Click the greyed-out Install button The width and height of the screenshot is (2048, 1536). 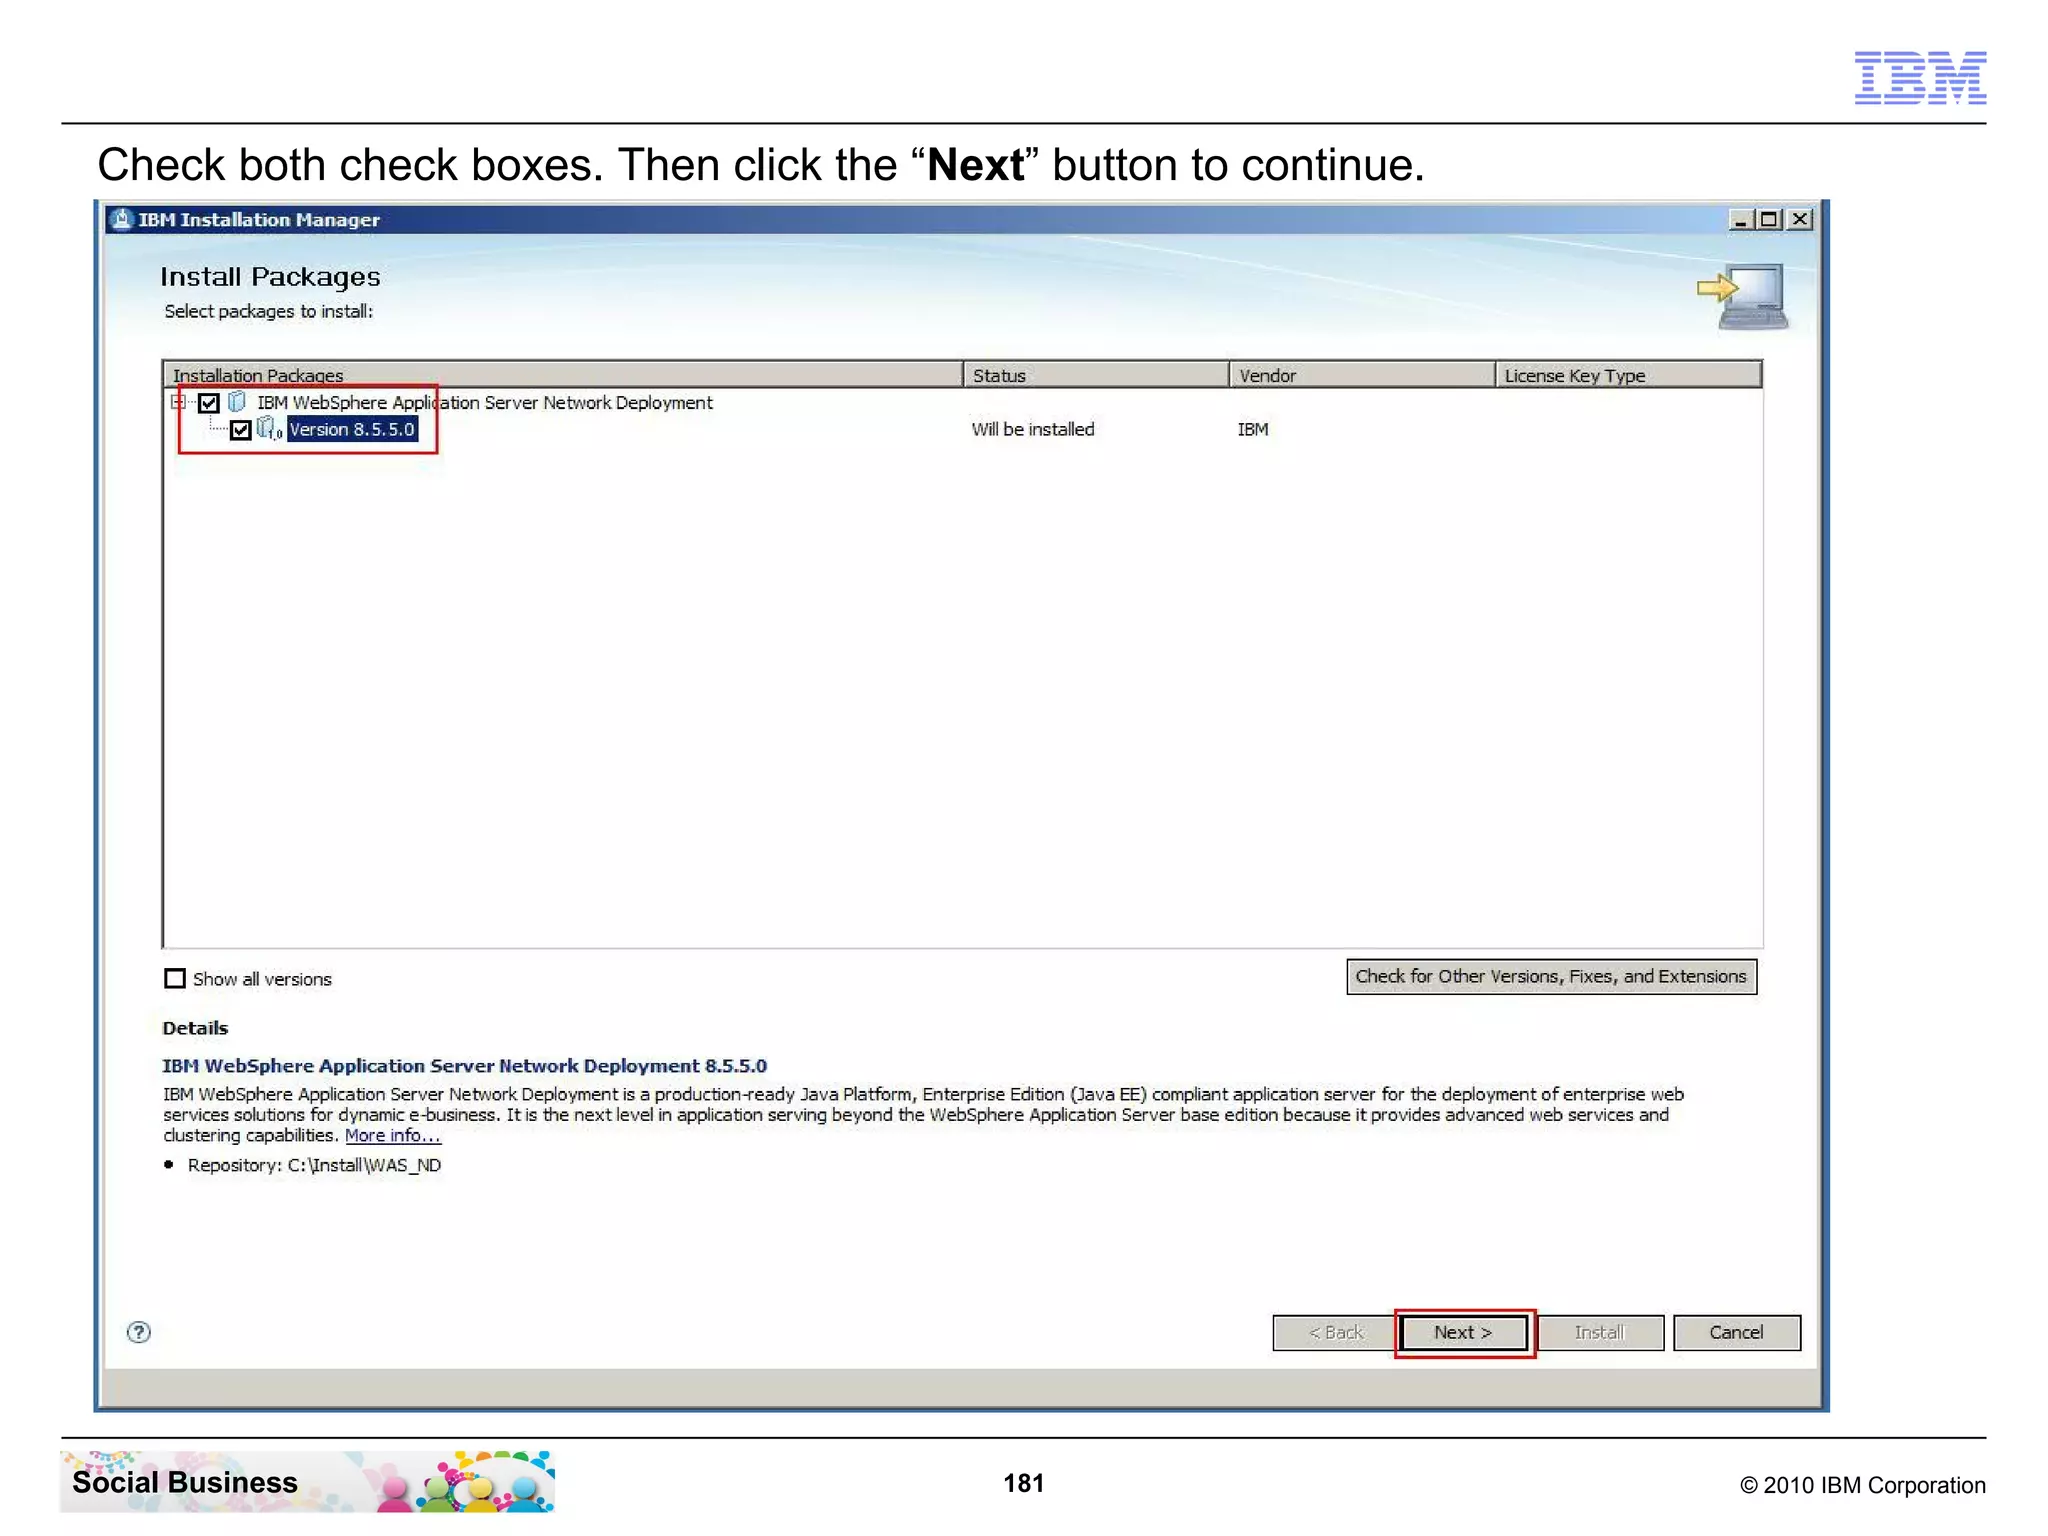pos(1600,1332)
